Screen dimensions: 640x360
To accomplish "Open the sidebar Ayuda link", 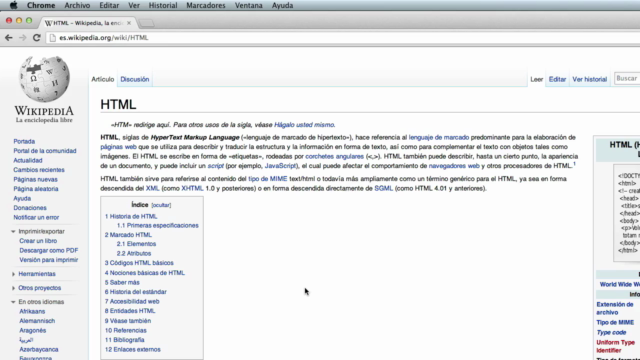I will click(22, 198).
